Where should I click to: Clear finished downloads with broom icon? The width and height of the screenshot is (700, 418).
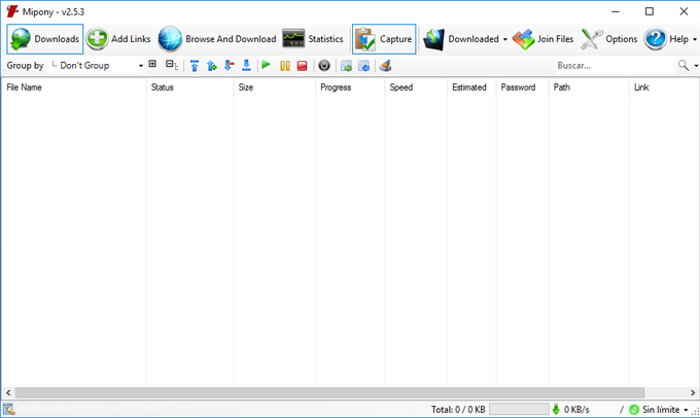point(386,66)
